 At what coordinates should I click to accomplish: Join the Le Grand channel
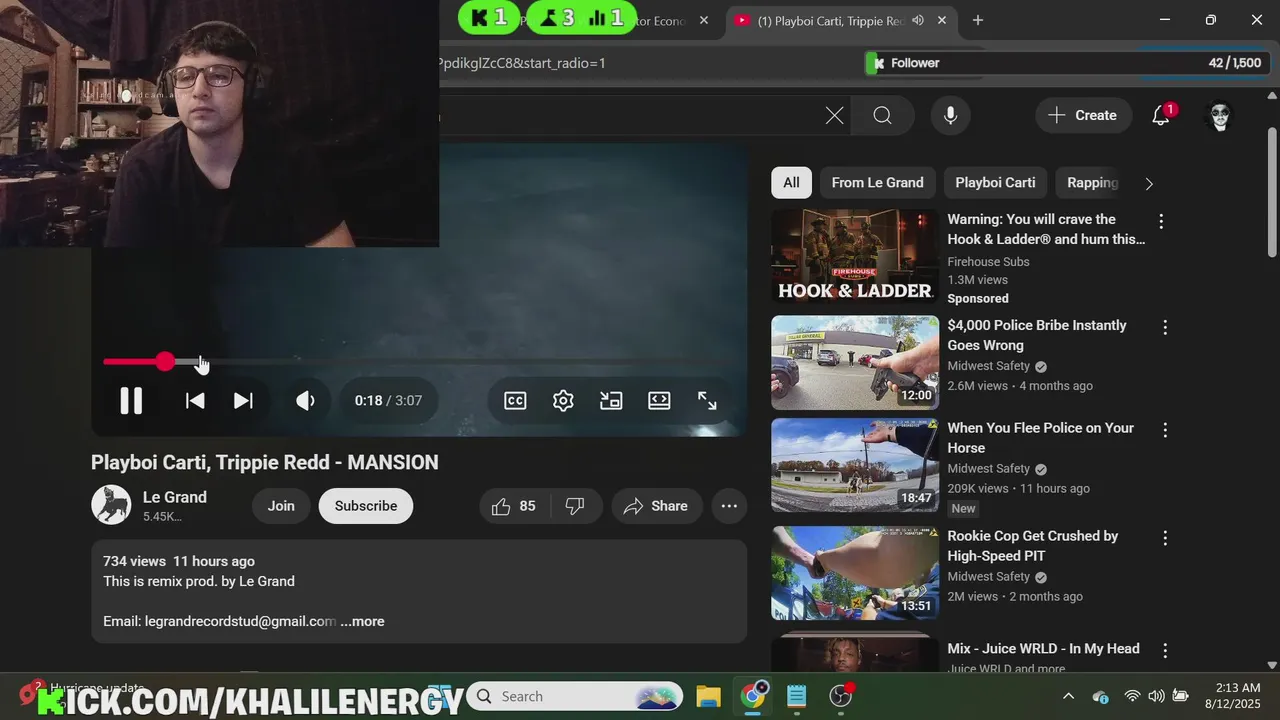281,506
